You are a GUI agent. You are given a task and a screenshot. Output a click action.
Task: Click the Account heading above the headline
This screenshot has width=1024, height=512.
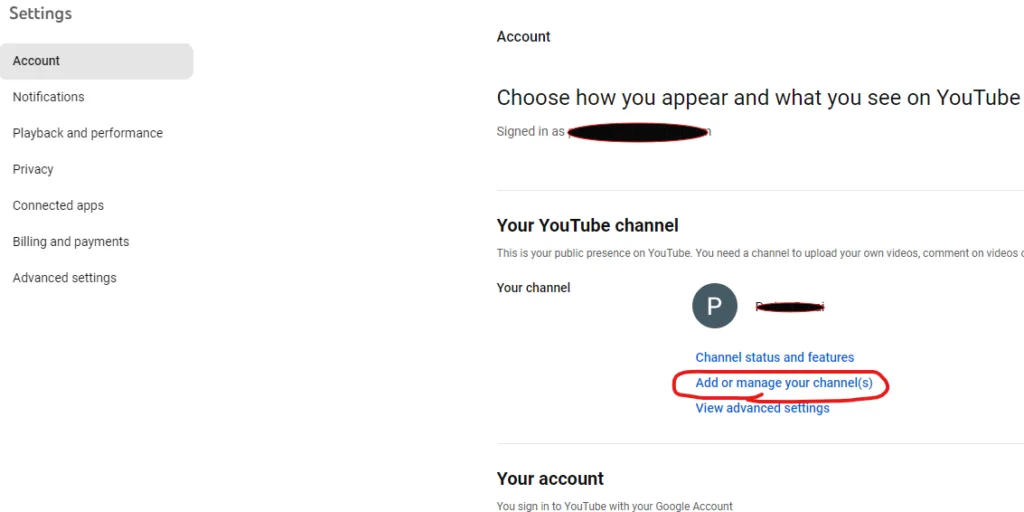pos(523,37)
